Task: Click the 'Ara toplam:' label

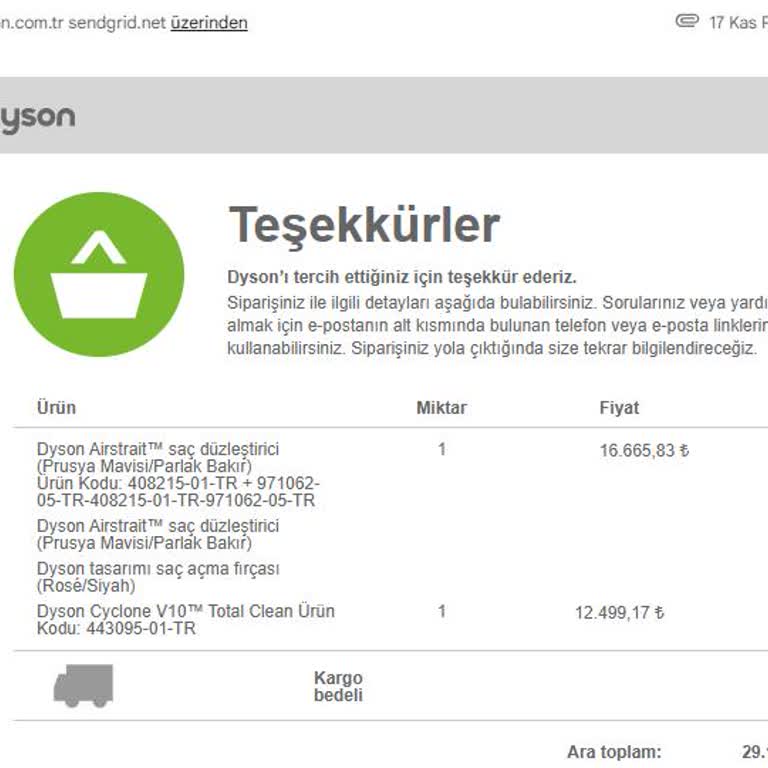Action: [x=614, y=752]
